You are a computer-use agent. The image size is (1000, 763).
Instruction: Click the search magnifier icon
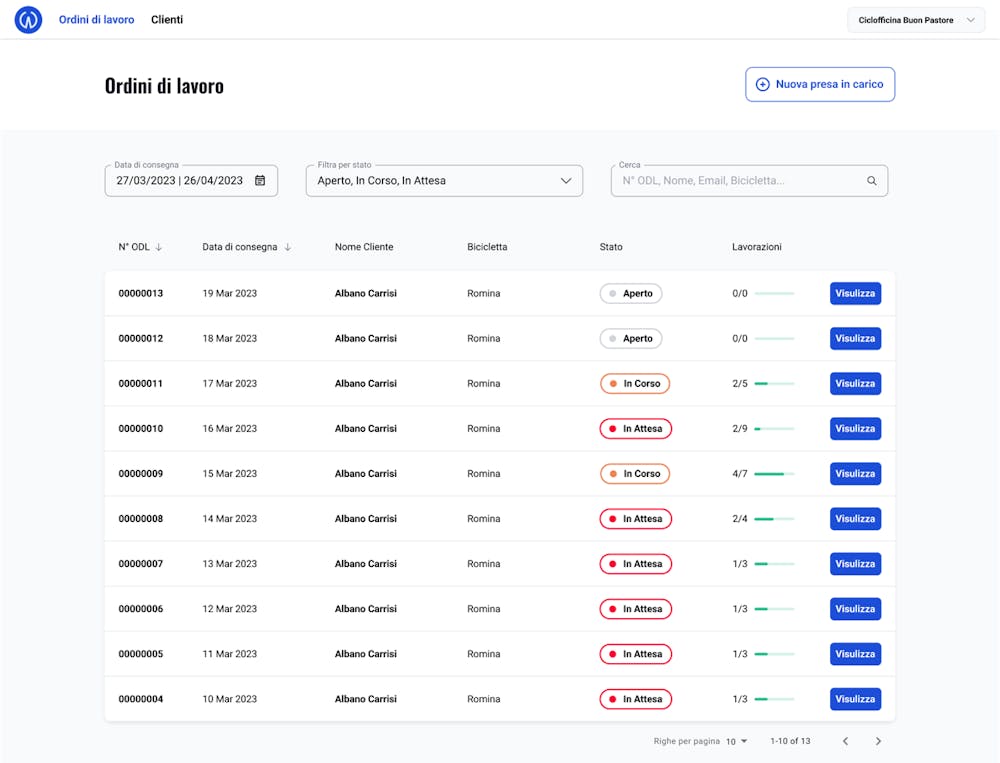[x=872, y=181]
